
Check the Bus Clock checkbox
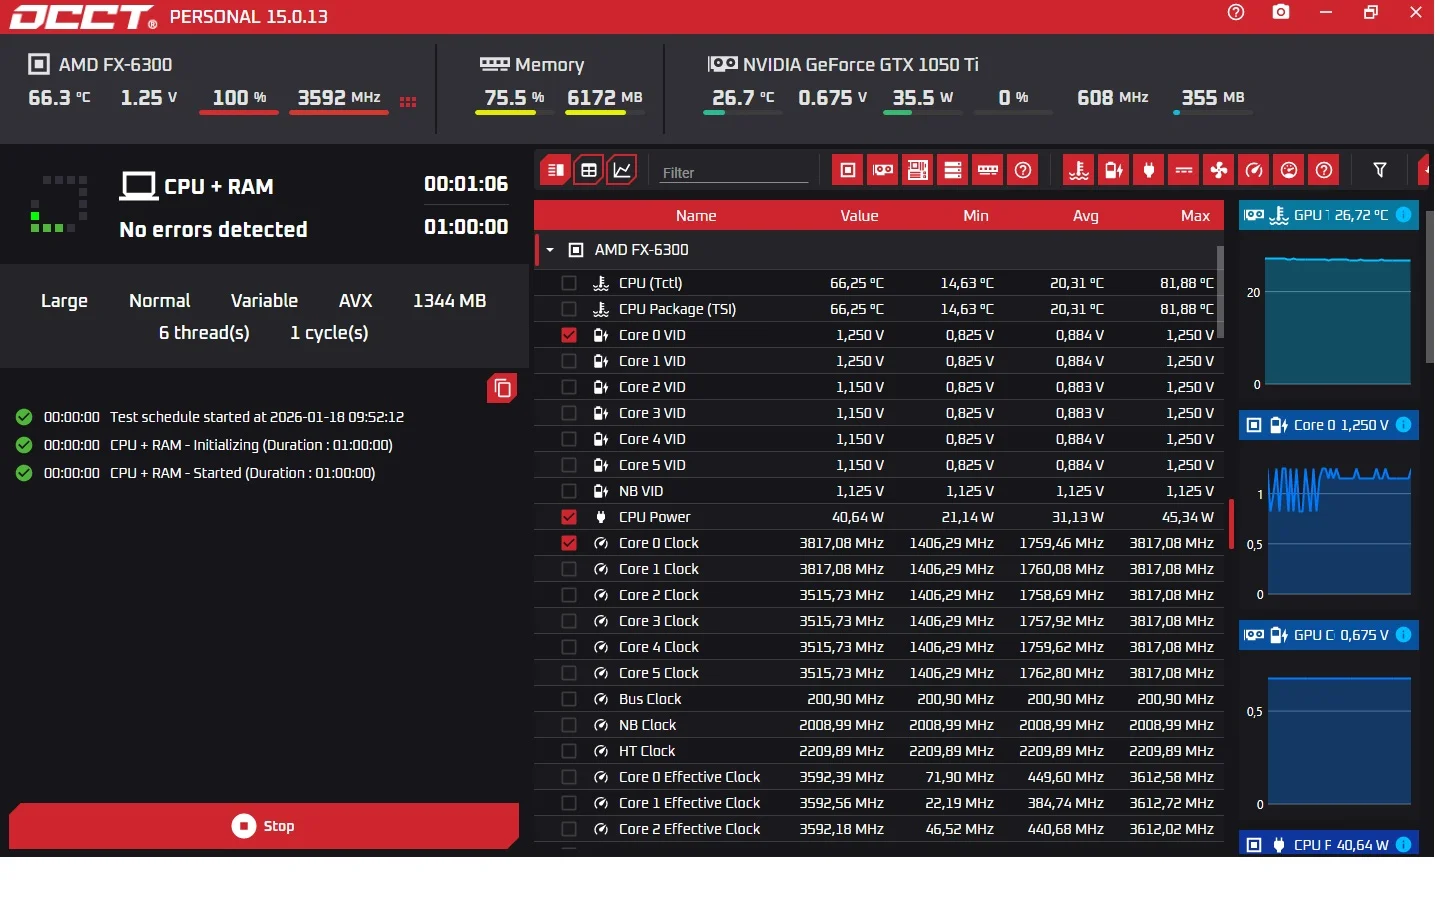(x=569, y=699)
